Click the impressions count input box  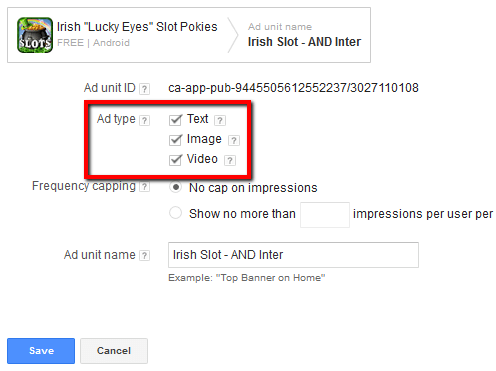pyautogui.click(x=325, y=215)
